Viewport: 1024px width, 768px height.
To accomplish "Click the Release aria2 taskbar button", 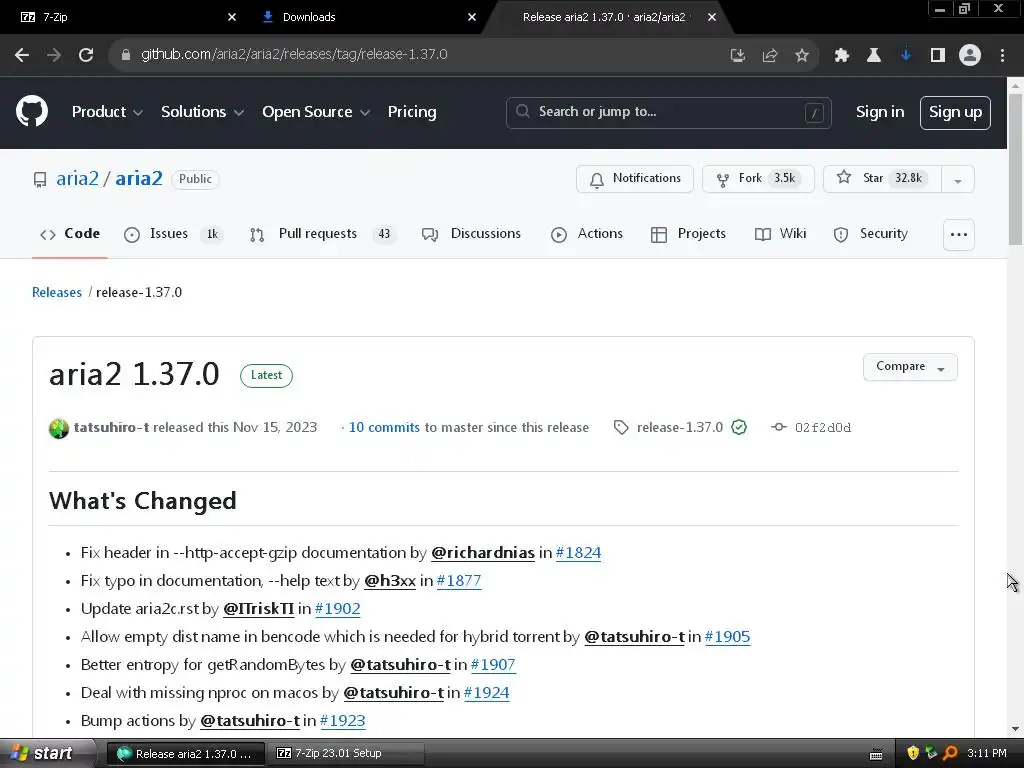I will tap(185, 754).
